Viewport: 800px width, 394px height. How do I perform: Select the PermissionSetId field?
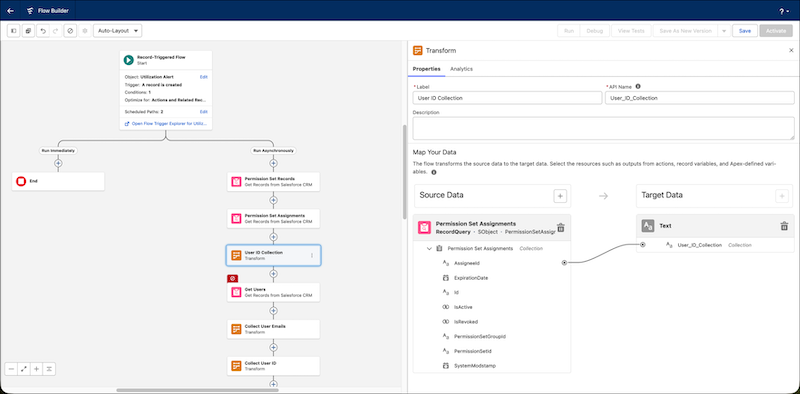coord(472,351)
